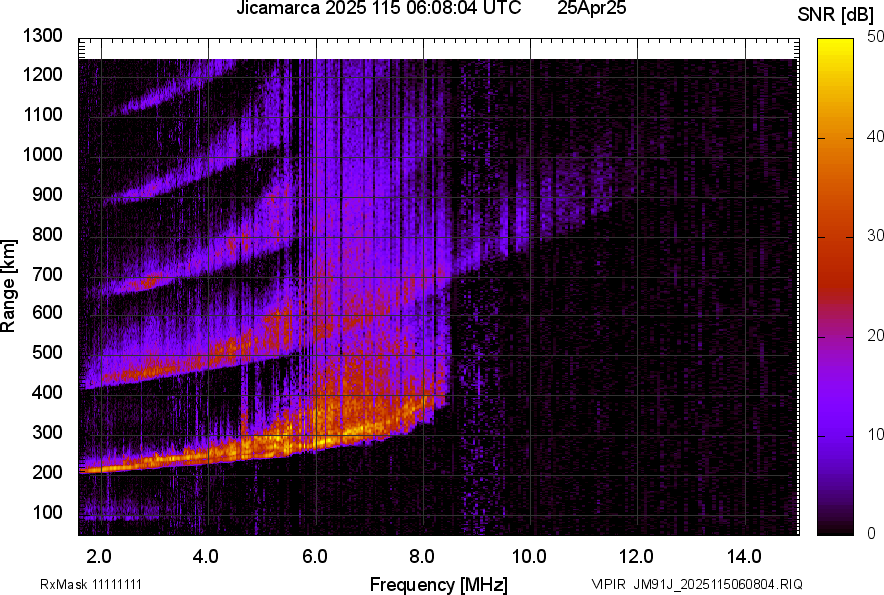Click the 'RxMask 11111111' footer text

pyautogui.click(x=91, y=584)
